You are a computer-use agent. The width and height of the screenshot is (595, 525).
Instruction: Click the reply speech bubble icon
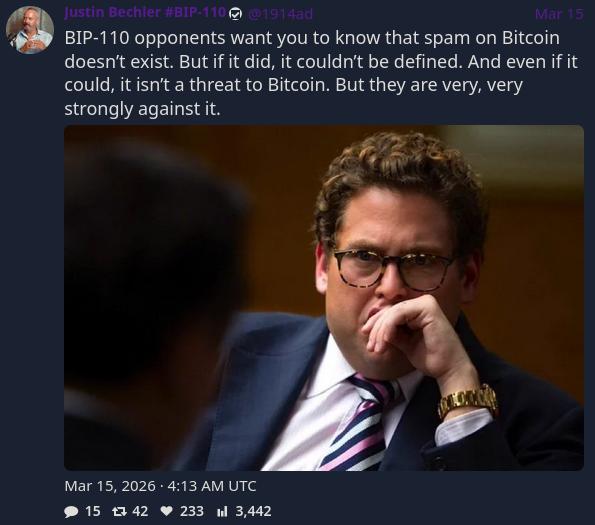71,512
